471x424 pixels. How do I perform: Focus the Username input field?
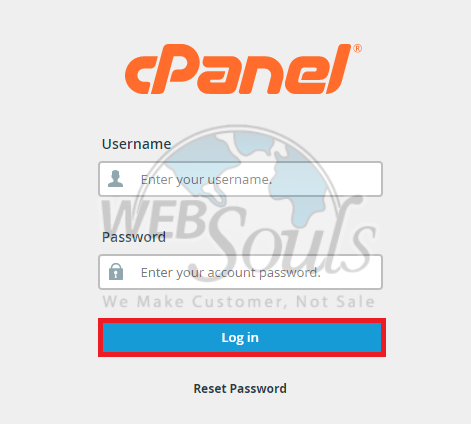click(x=240, y=179)
